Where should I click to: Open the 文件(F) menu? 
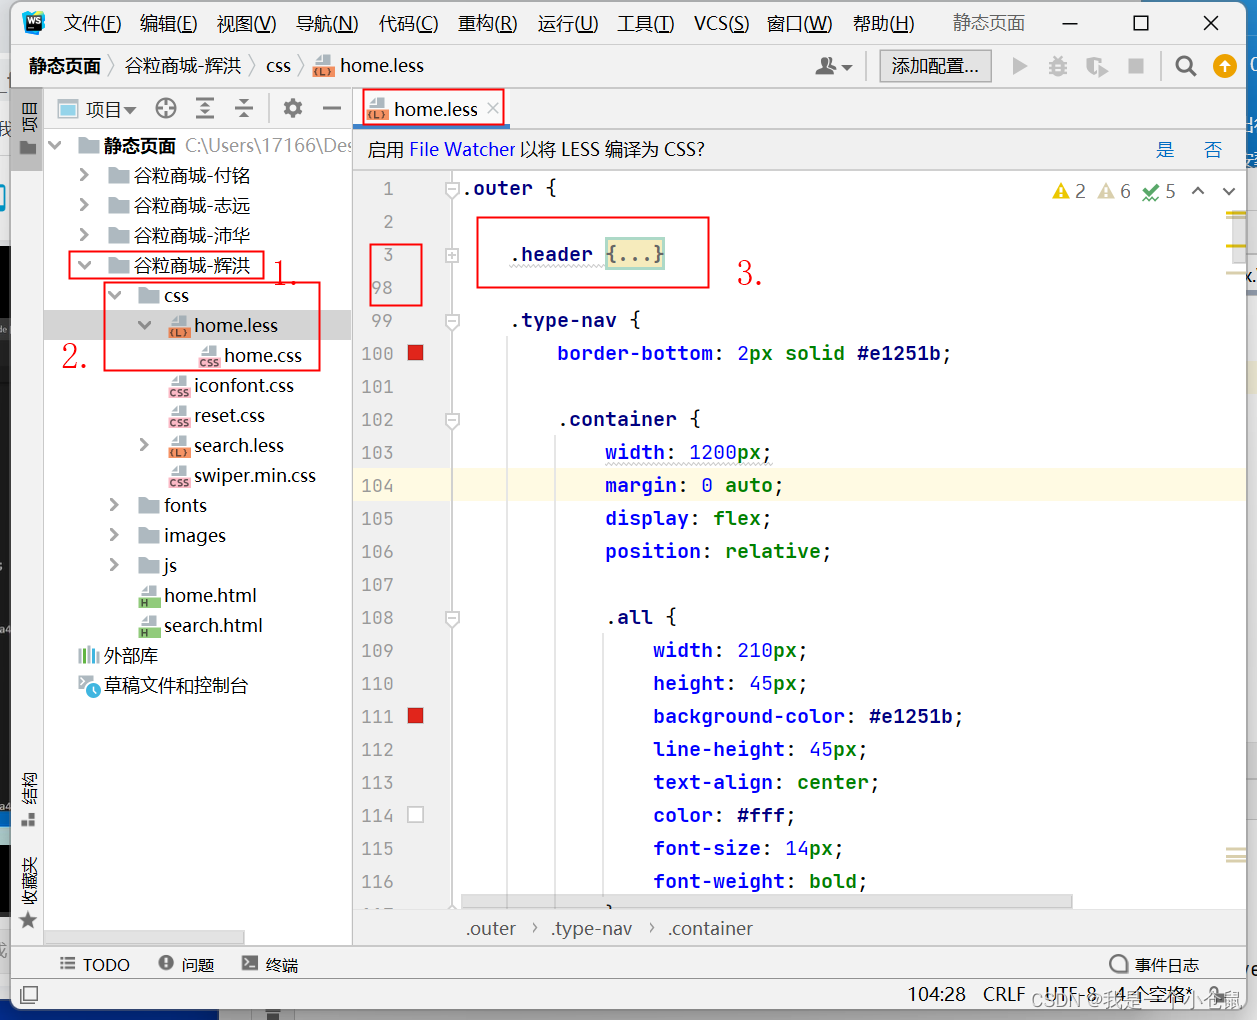(x=92, y=23)
